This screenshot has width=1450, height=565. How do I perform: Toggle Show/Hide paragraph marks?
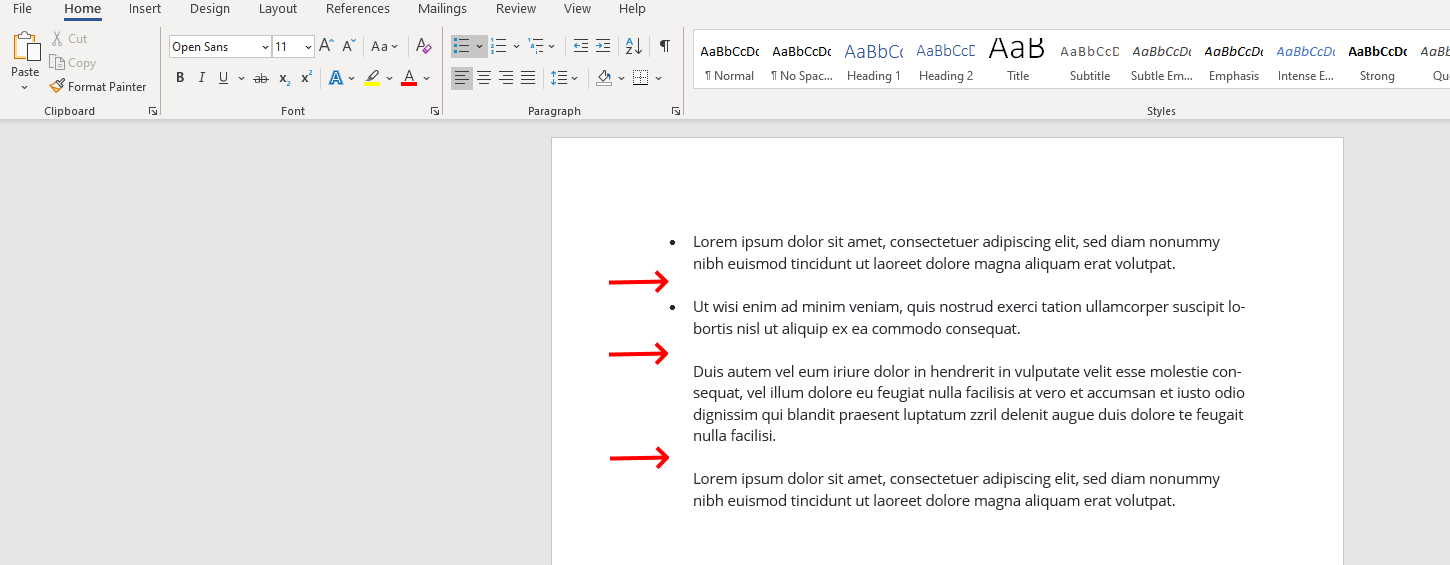click(664, 46)
